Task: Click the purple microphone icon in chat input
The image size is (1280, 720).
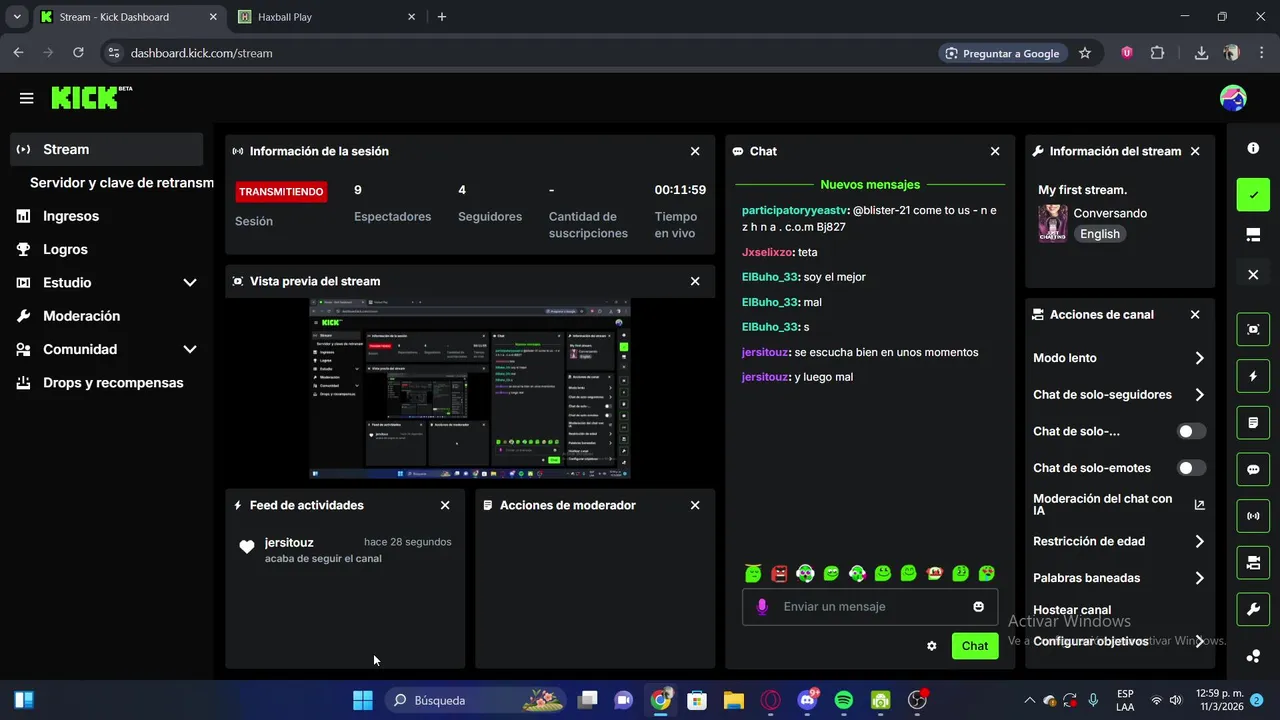Action: (762, 606)
